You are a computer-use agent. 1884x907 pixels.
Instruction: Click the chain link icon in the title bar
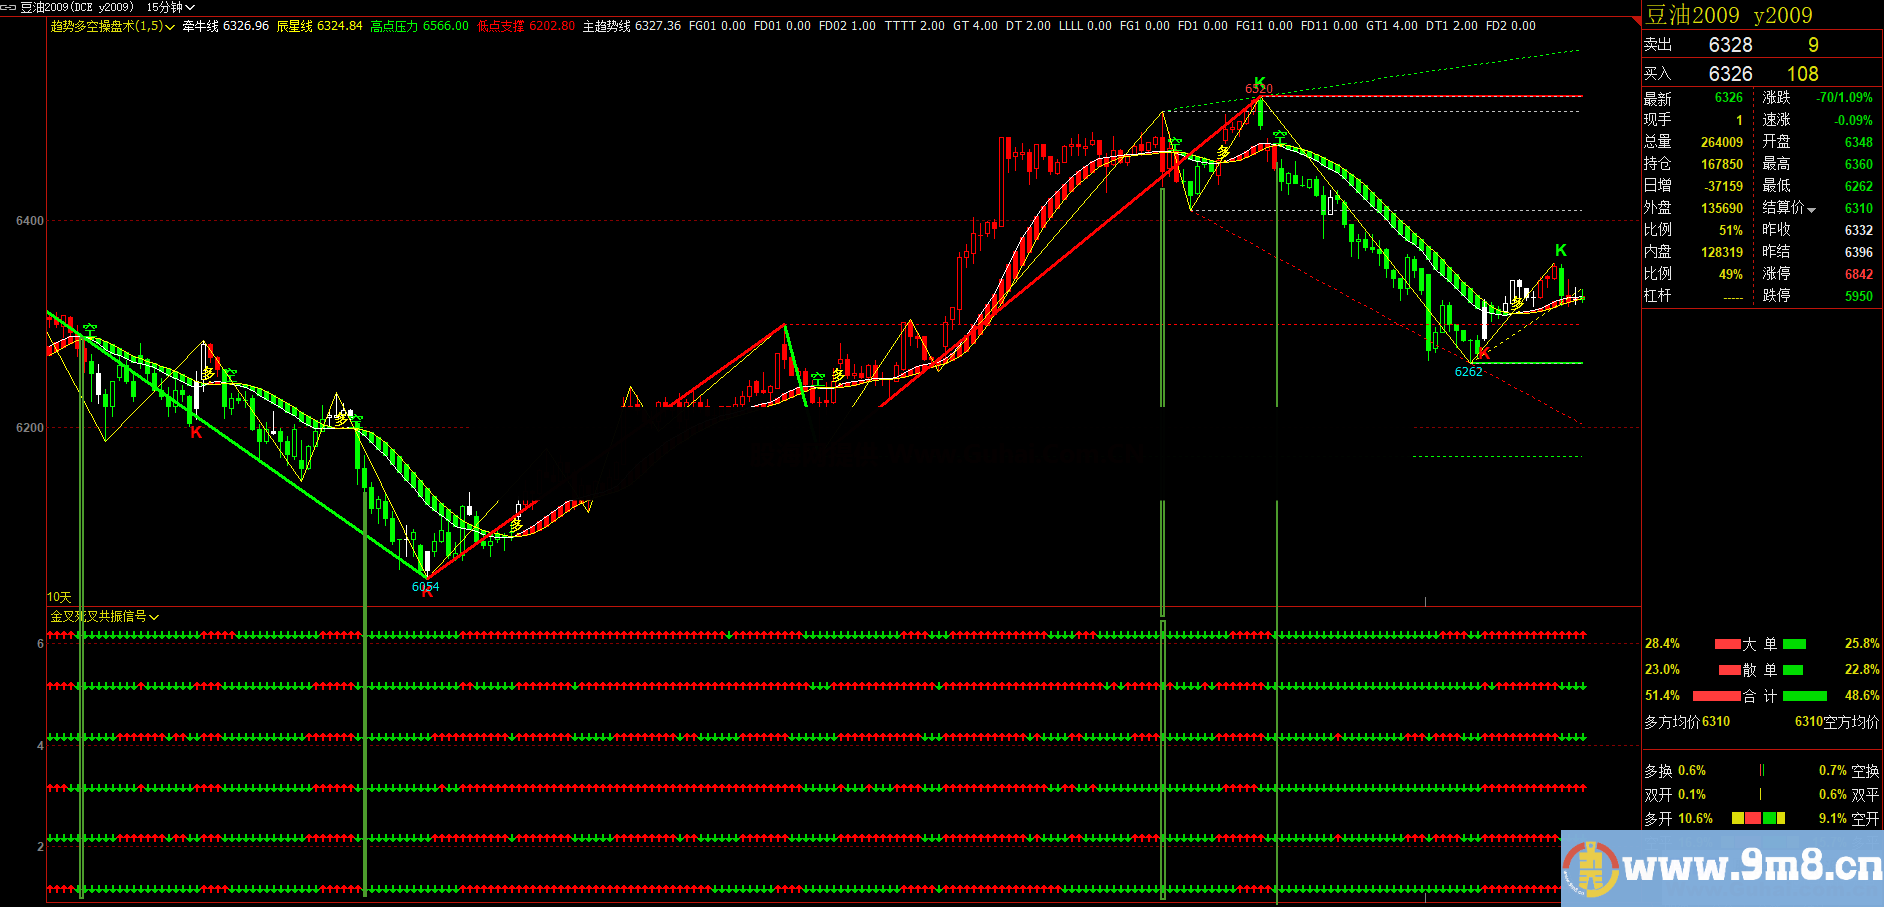click(8, 6)
